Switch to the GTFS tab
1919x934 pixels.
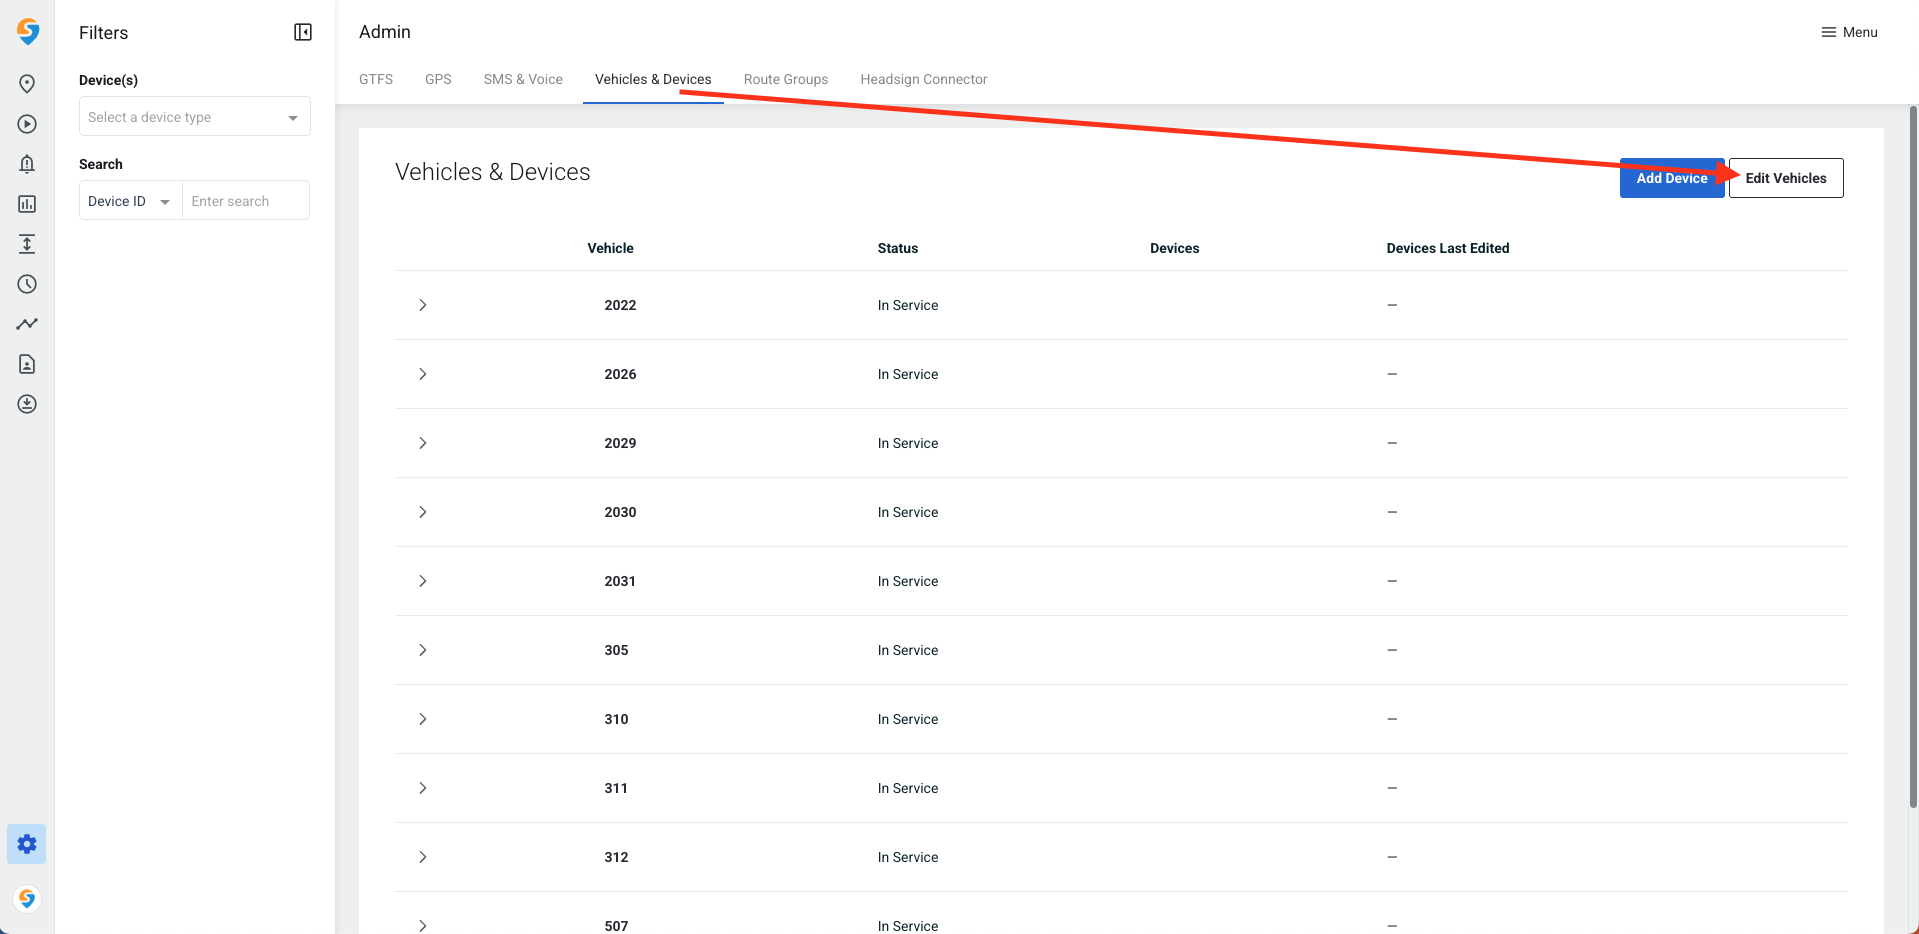(376, 79)
